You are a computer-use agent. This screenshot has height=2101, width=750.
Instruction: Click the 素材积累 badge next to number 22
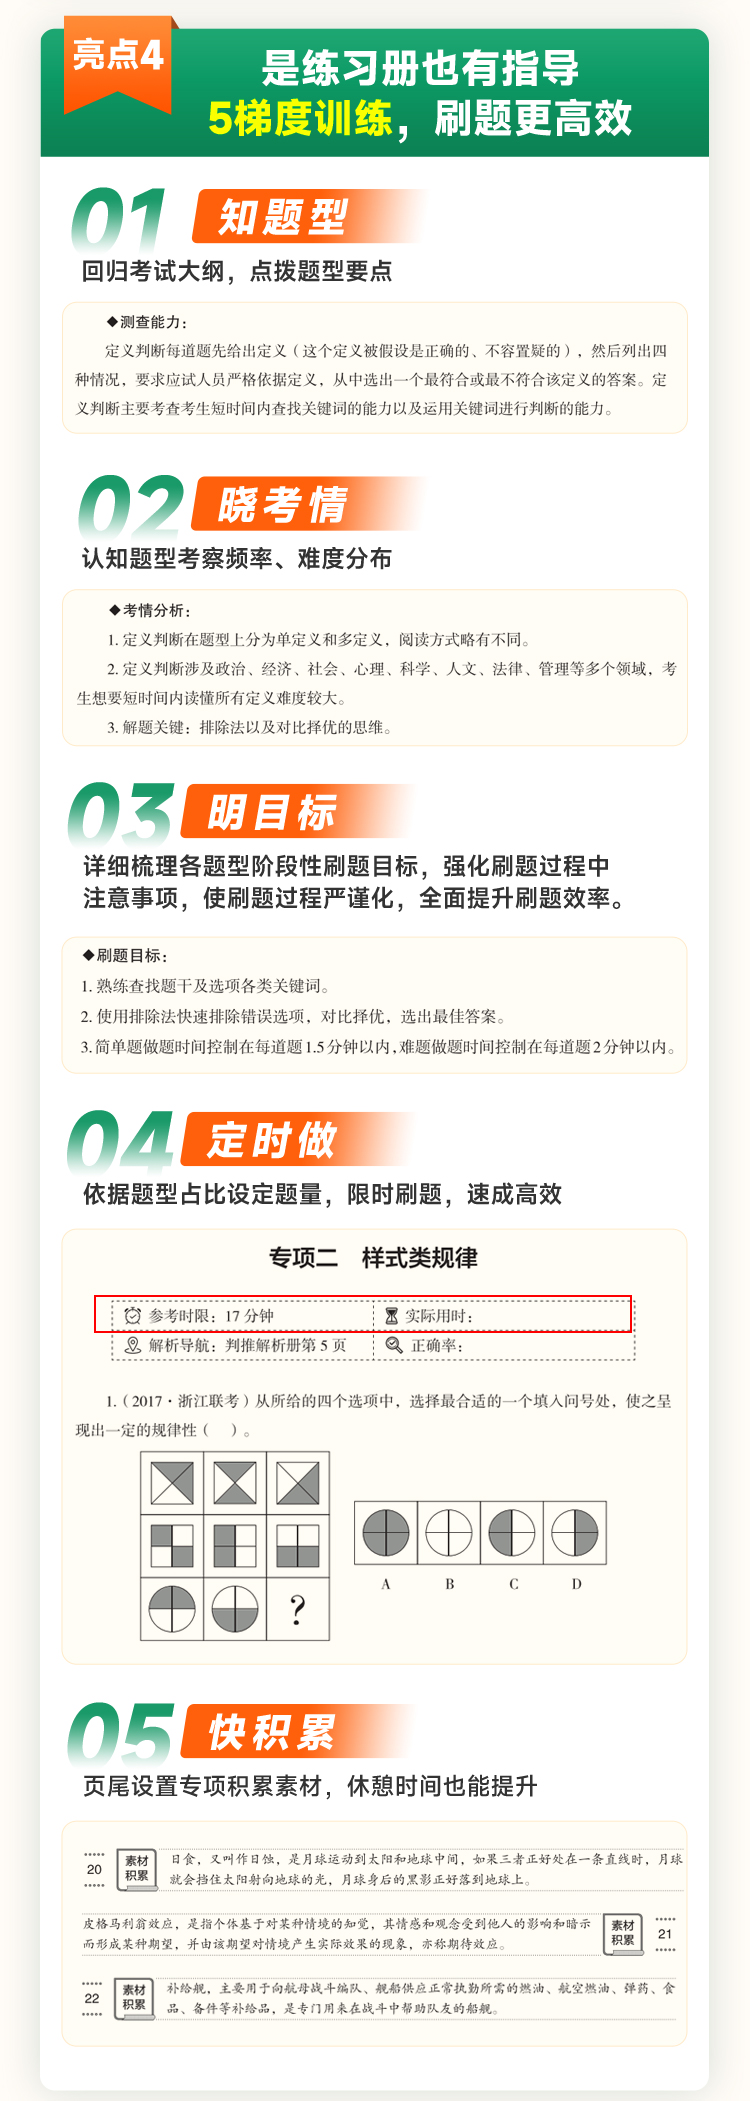click(134, 1997)
